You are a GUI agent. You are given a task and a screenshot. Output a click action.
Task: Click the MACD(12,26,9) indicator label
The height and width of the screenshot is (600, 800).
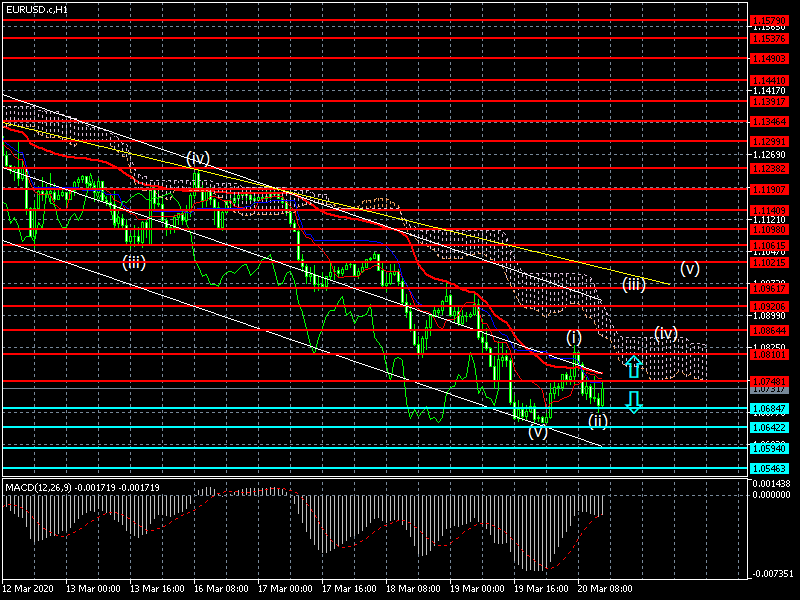tap(40, 487)
